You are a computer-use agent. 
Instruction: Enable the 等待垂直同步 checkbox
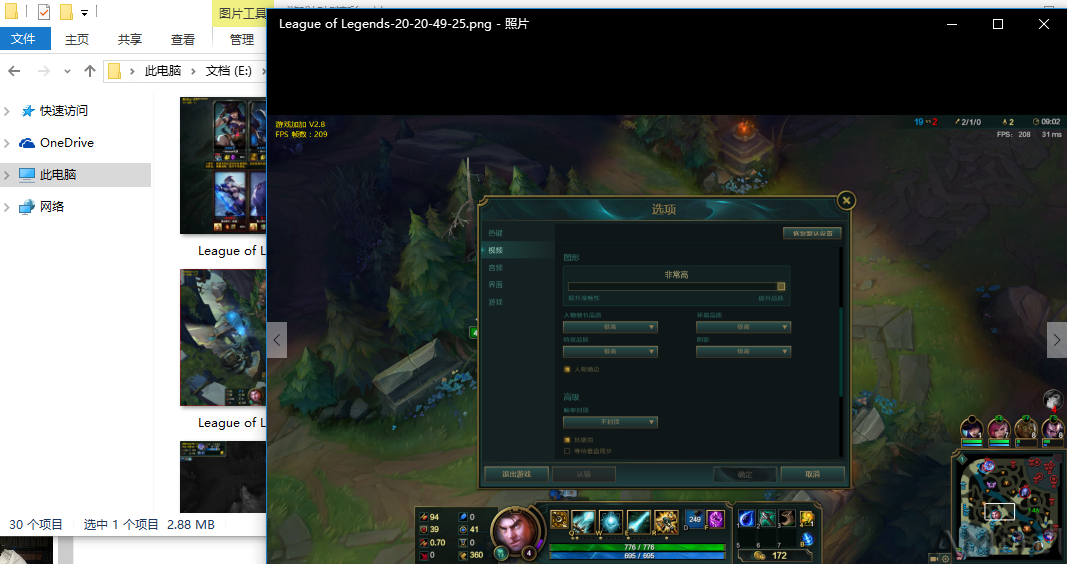click(567, 451)
